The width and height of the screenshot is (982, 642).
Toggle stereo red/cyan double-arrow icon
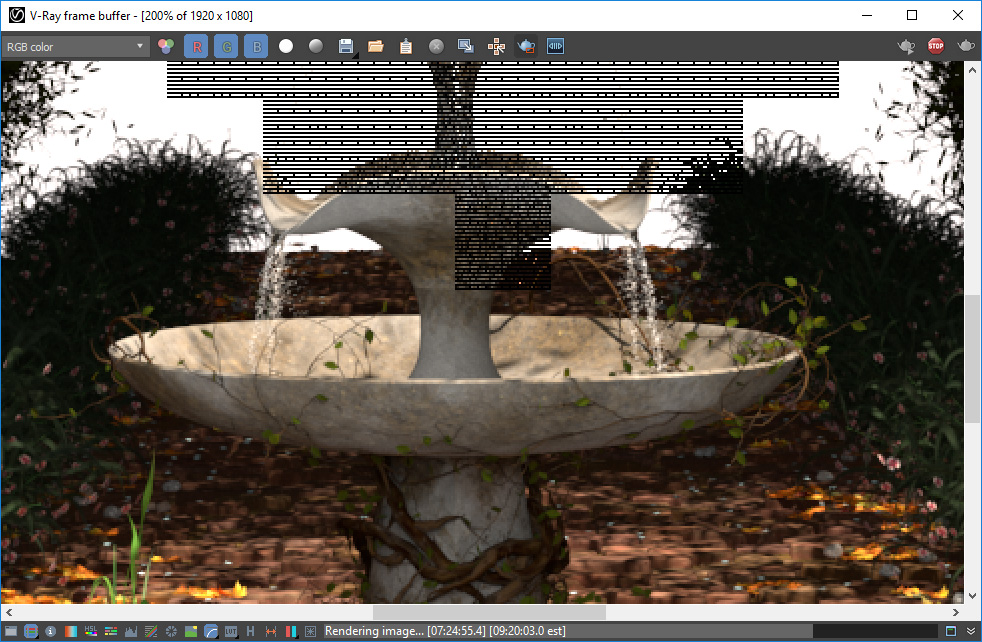click(x=271, y=631)
